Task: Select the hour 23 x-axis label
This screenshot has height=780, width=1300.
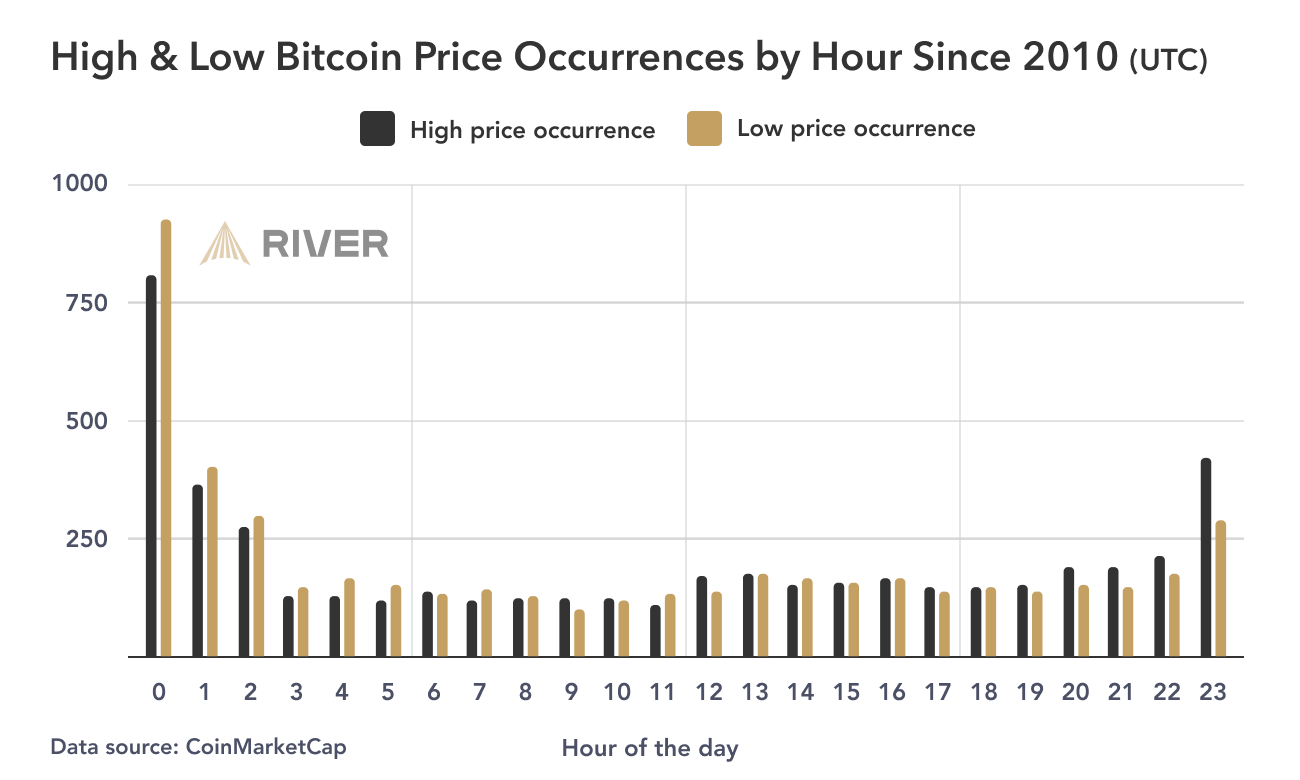Action: coord(1213,692)
